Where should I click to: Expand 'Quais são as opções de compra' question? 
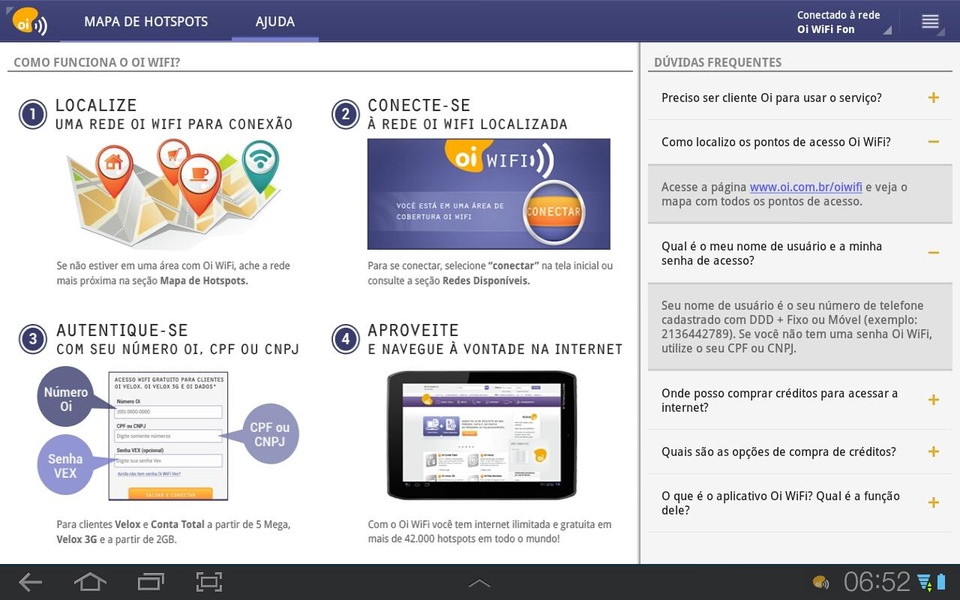(800, 452)
